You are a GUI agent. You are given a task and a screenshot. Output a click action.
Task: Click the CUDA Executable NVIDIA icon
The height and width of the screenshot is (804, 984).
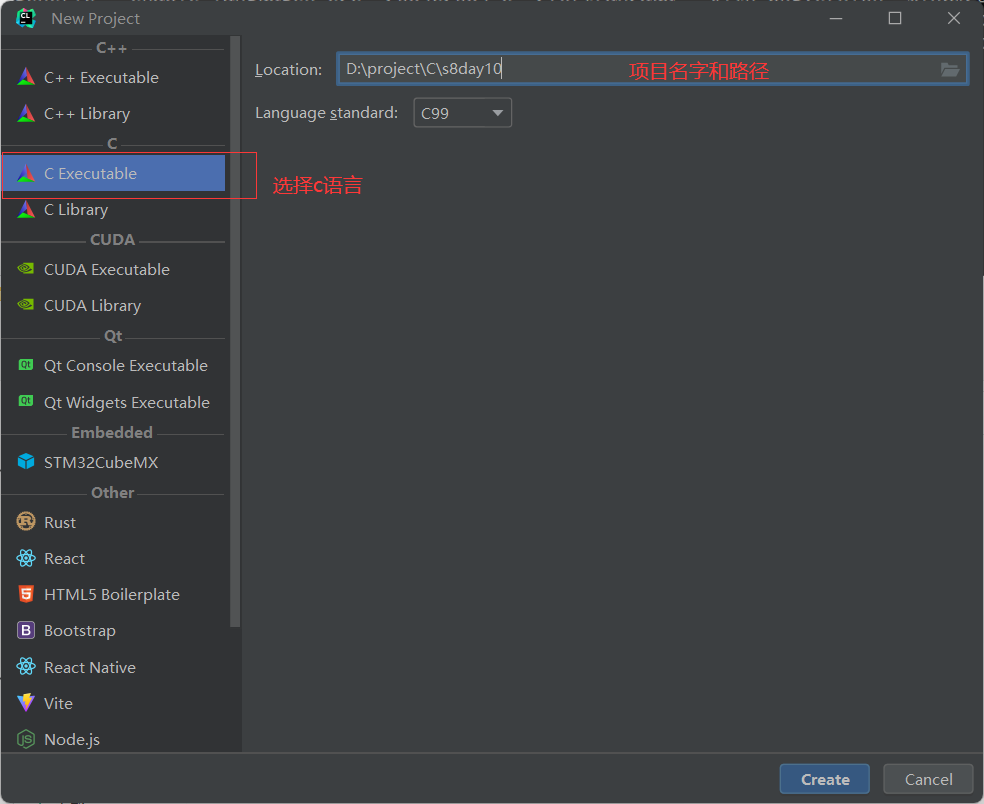click(26, 269)
